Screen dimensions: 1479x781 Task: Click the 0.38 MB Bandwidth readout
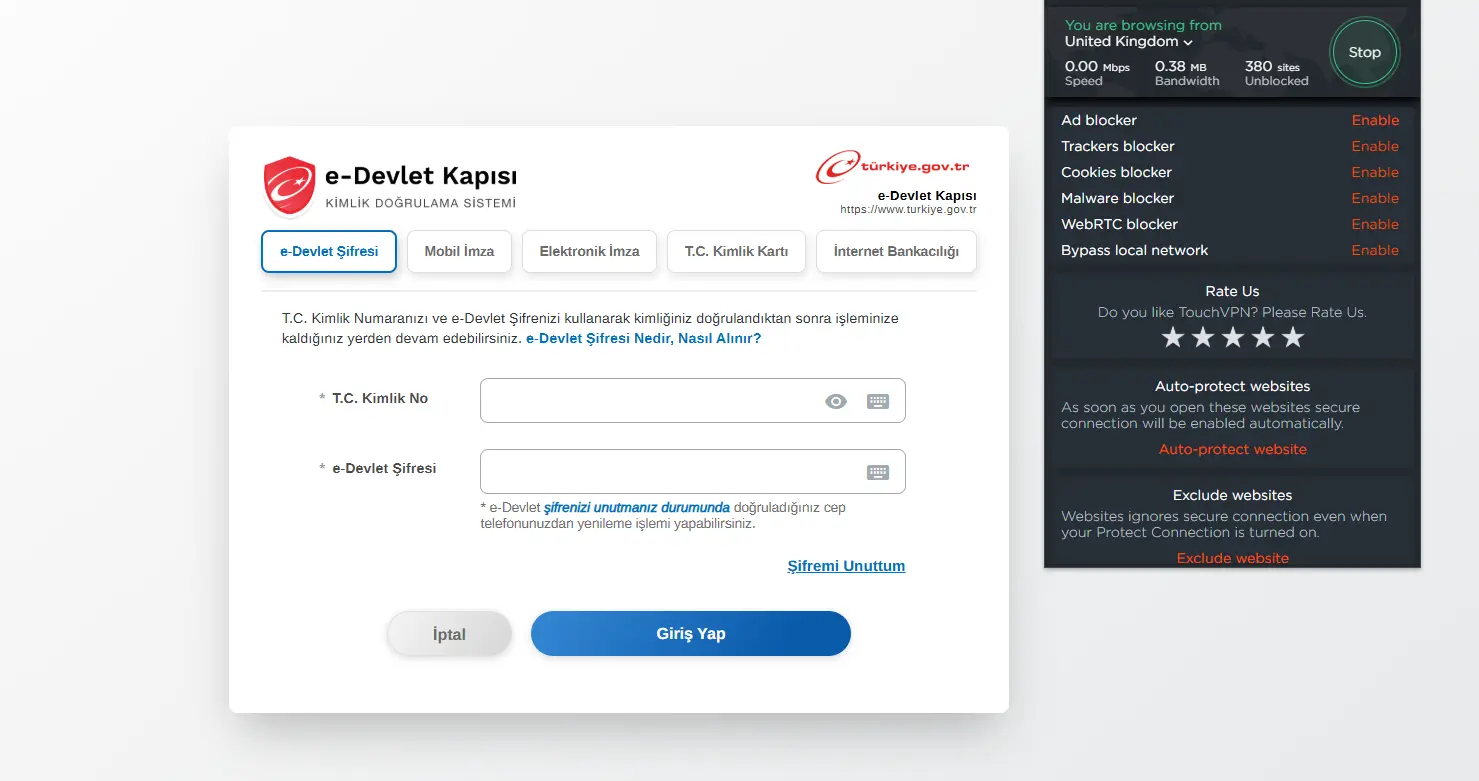coord(1187,73)
